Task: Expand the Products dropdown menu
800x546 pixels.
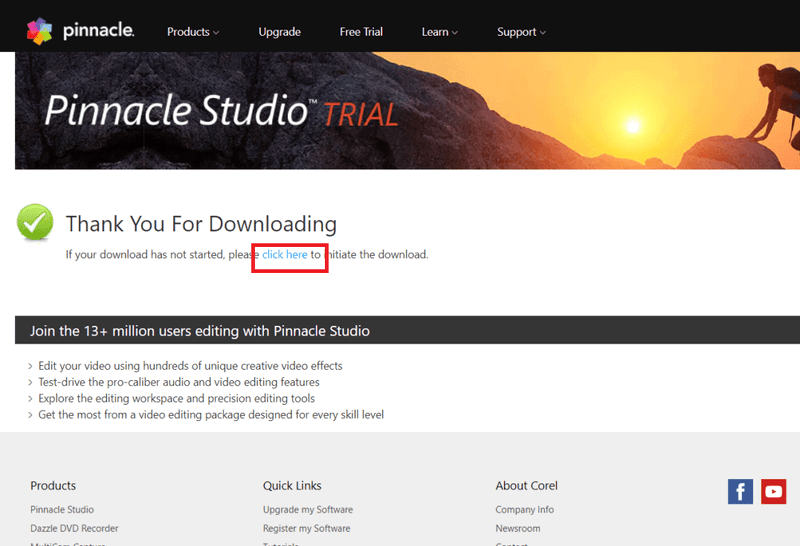Action: (193, 32)
